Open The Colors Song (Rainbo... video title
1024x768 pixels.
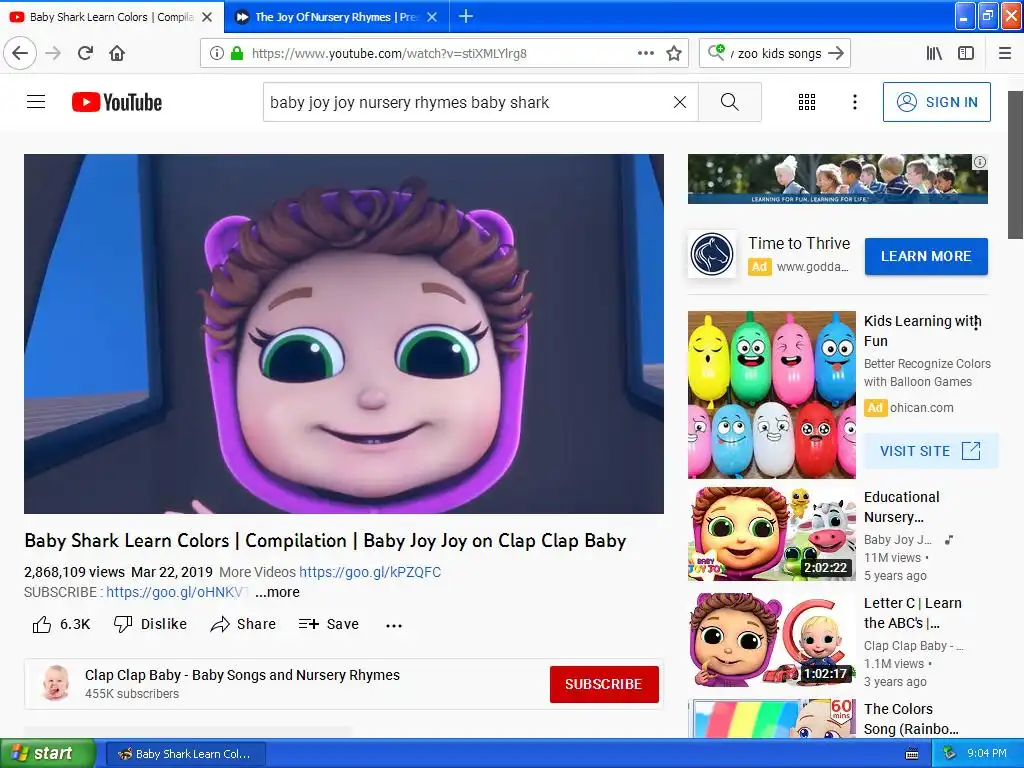pyautogui.click(x=911, y=718)
